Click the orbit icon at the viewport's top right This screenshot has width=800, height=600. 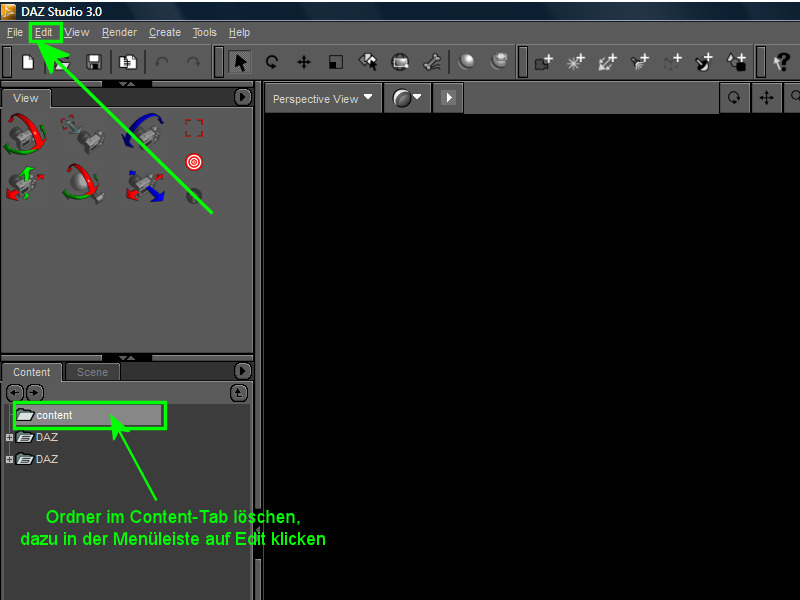[x=734, y=97]
